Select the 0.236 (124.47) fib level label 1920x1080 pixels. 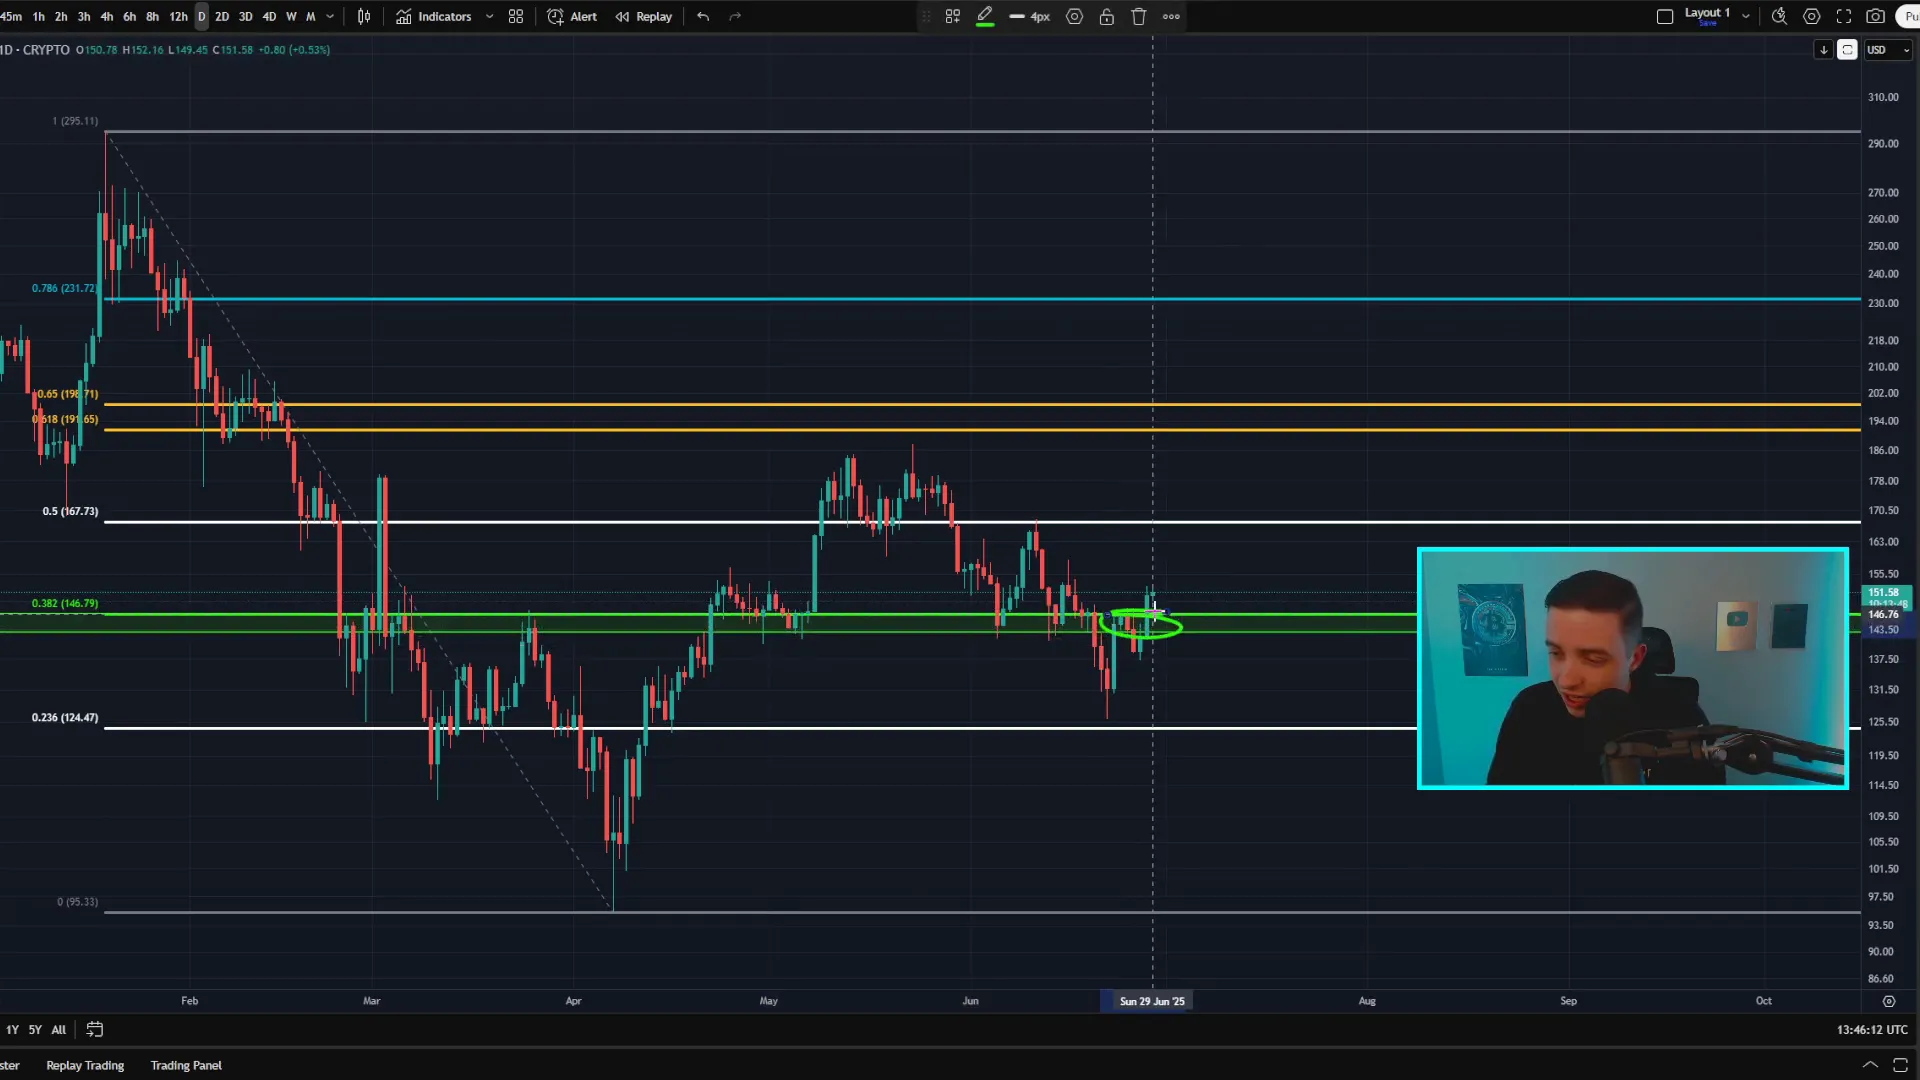65,718
